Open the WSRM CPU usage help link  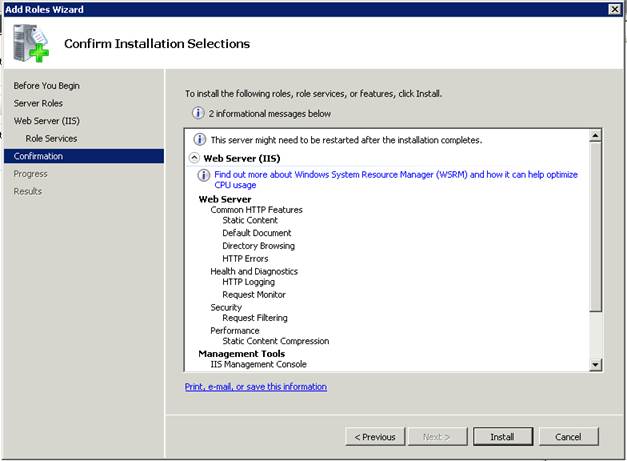pyautogui.click(x=395, y=180)
